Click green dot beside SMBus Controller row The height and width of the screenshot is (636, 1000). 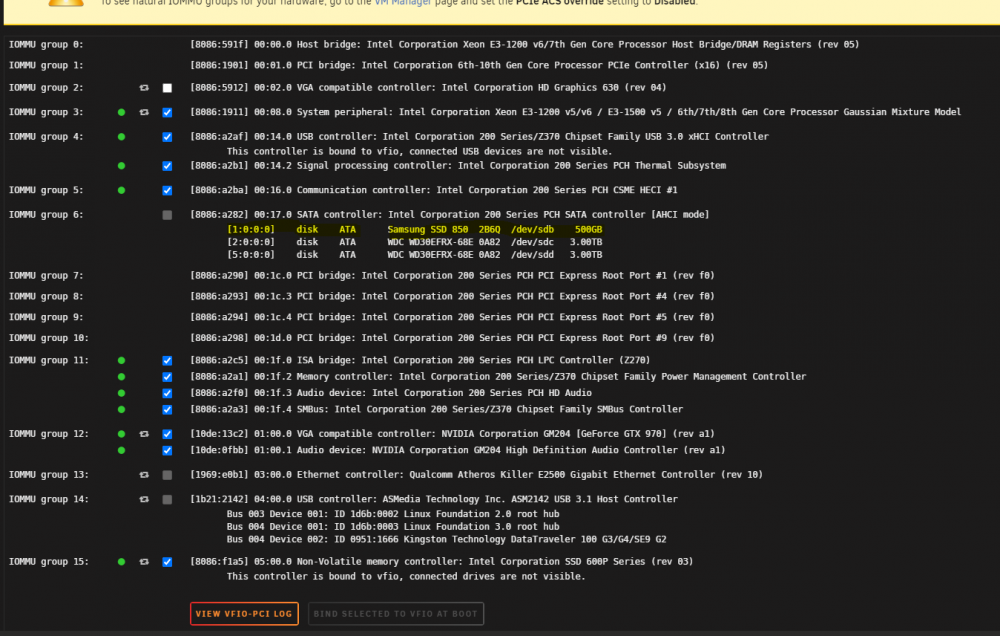[x=121, y=410]
